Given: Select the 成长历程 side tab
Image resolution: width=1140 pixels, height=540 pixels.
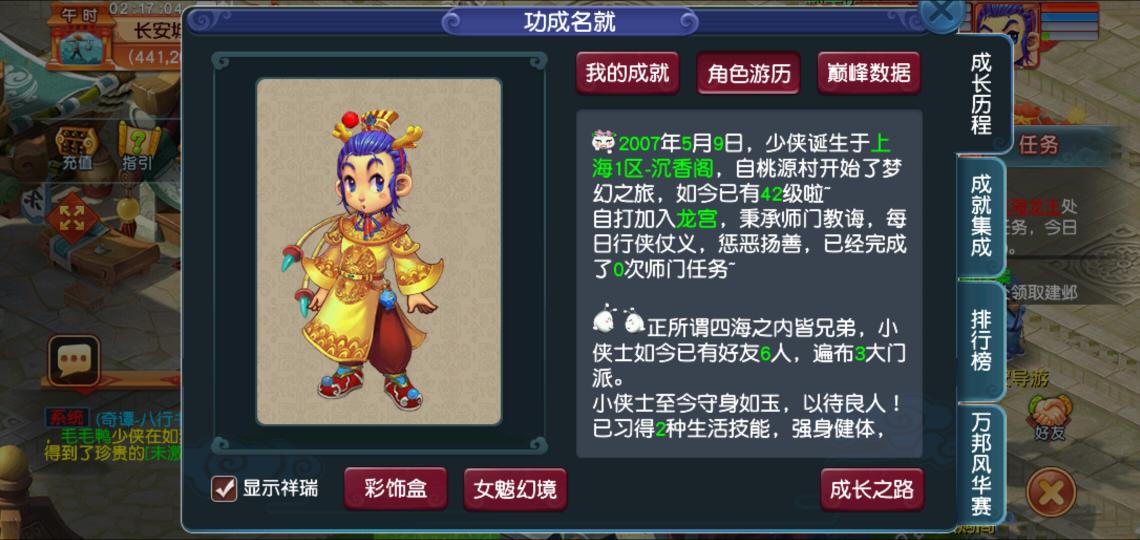Looking at the screenshot, I should 982,93.
